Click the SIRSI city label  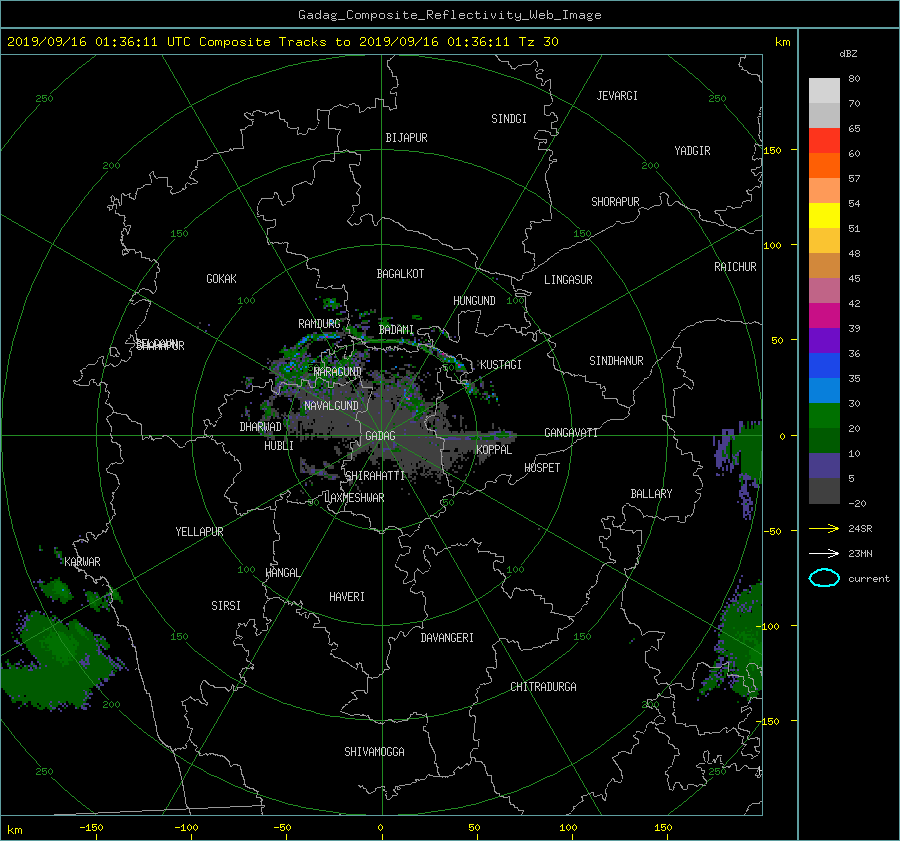[x=226, y=606]
